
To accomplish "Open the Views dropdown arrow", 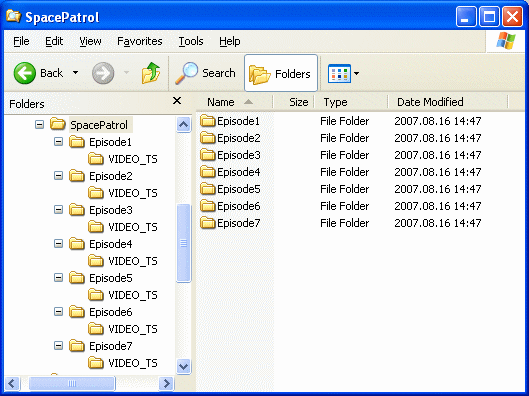I will point(356,73).
